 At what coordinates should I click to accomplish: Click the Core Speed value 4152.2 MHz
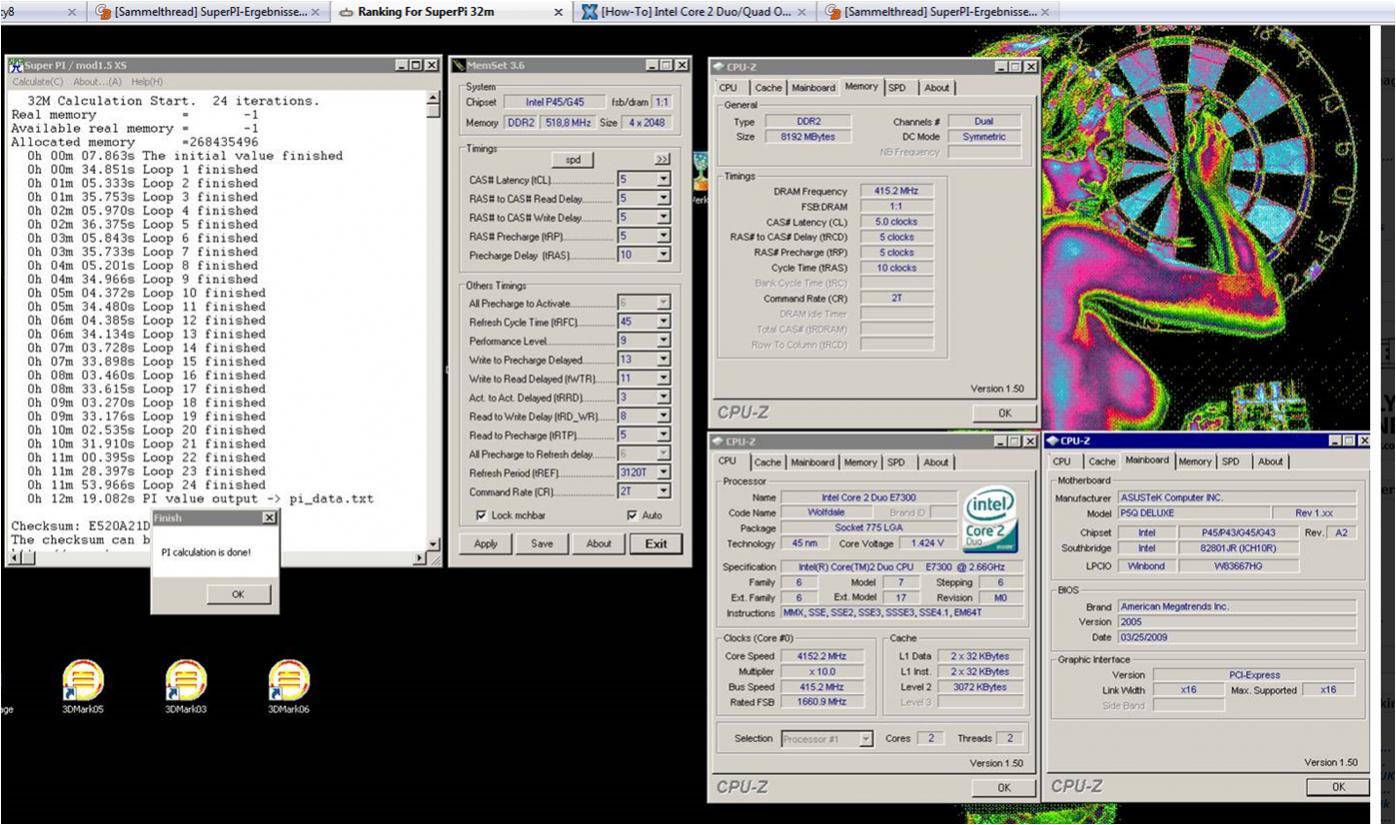click(821, 656)
